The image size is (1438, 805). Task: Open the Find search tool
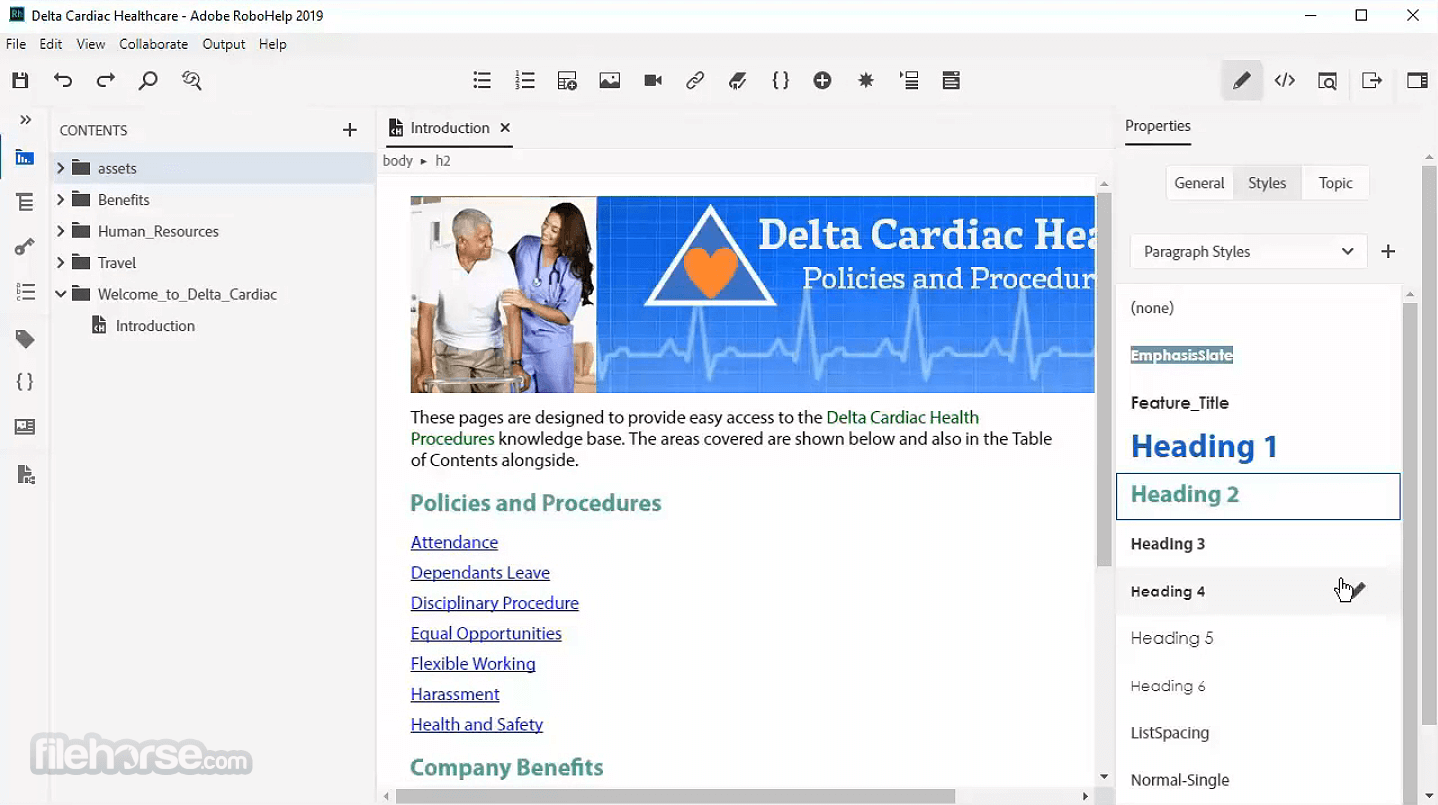[148, 81]
